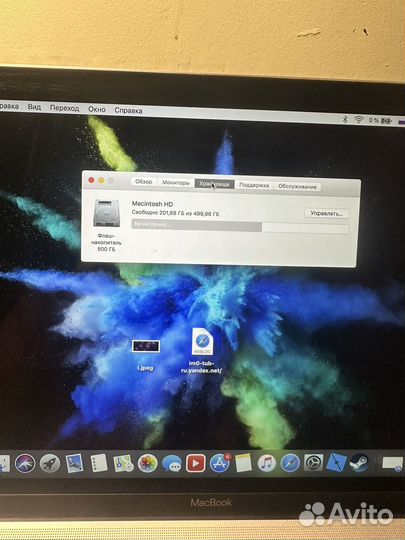Open the Preview app in Dock
Image resolution: width=405 pixels, height=540 pixels.
[x=74, y=463]
